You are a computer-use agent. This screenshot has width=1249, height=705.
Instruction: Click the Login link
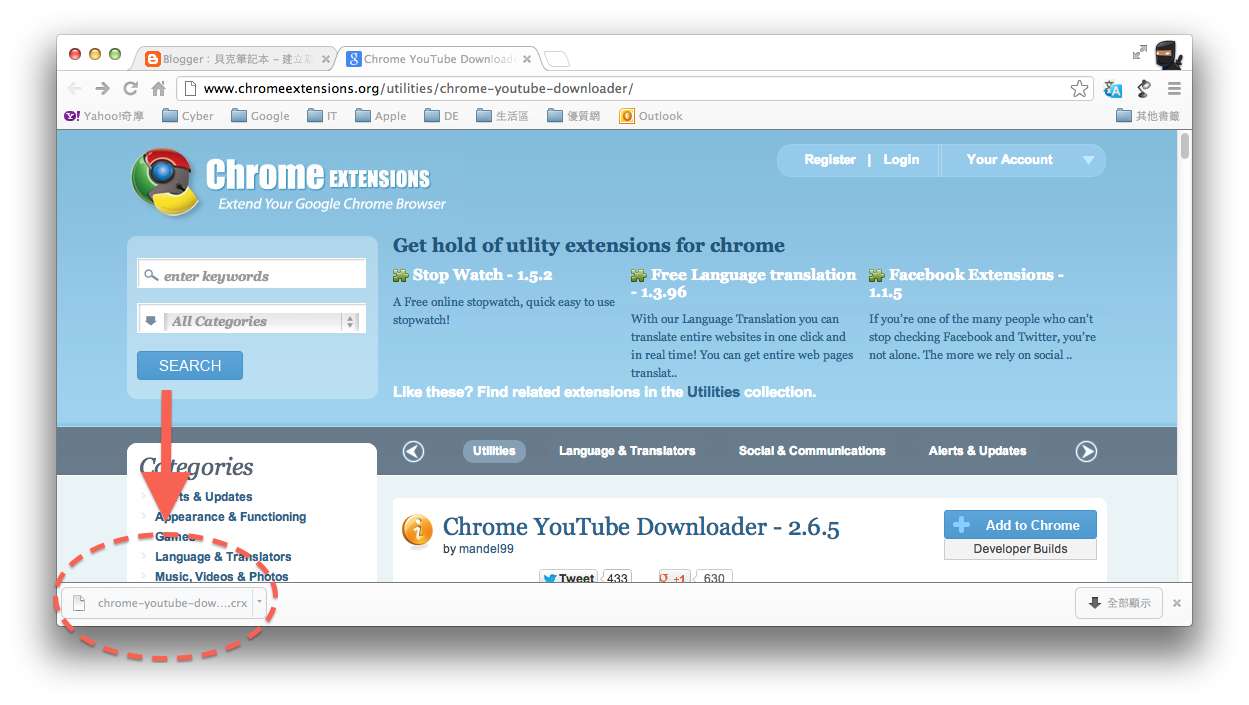(x=901, y=160)
